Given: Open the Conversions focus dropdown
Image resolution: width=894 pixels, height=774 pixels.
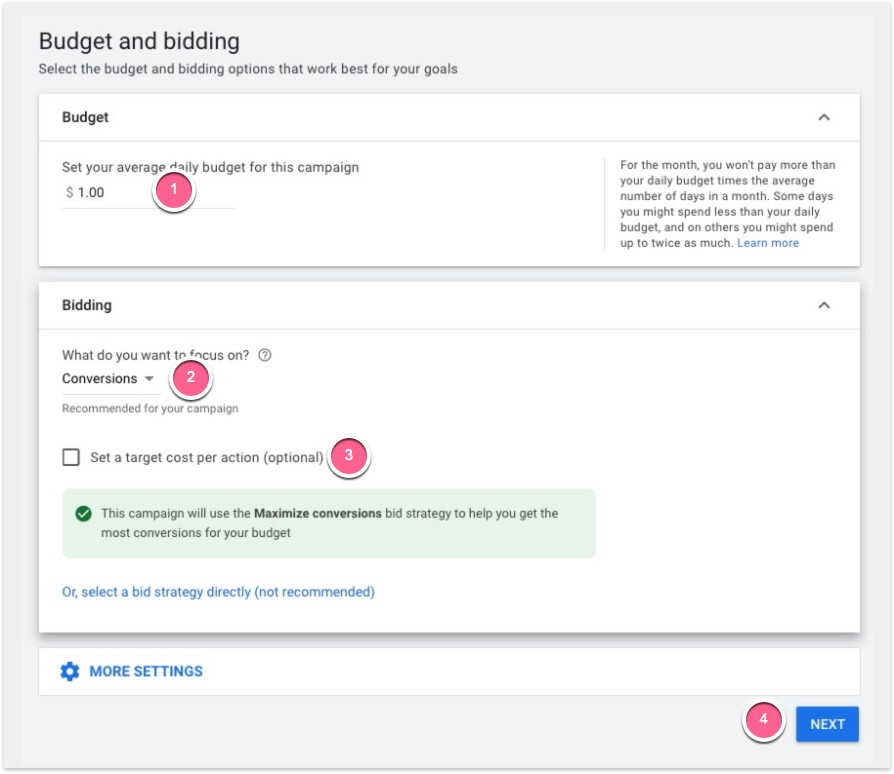Looking at the screenshot, I should point(108,379).
